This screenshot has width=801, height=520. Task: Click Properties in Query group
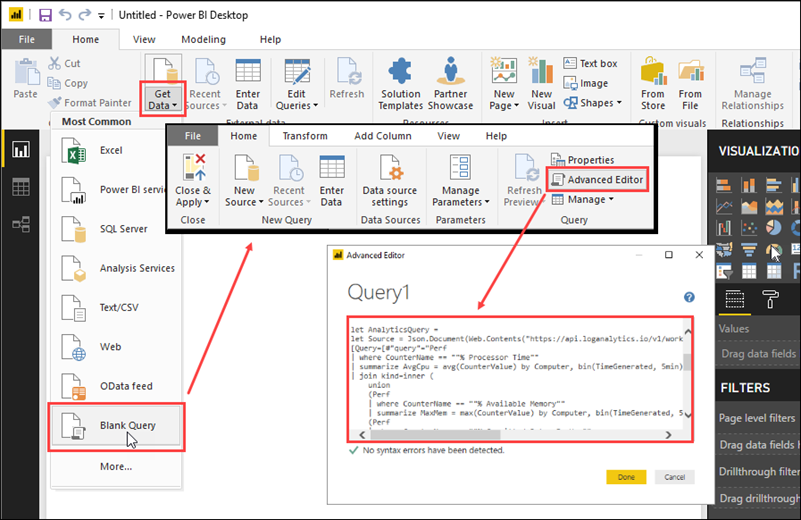point(583,160)
